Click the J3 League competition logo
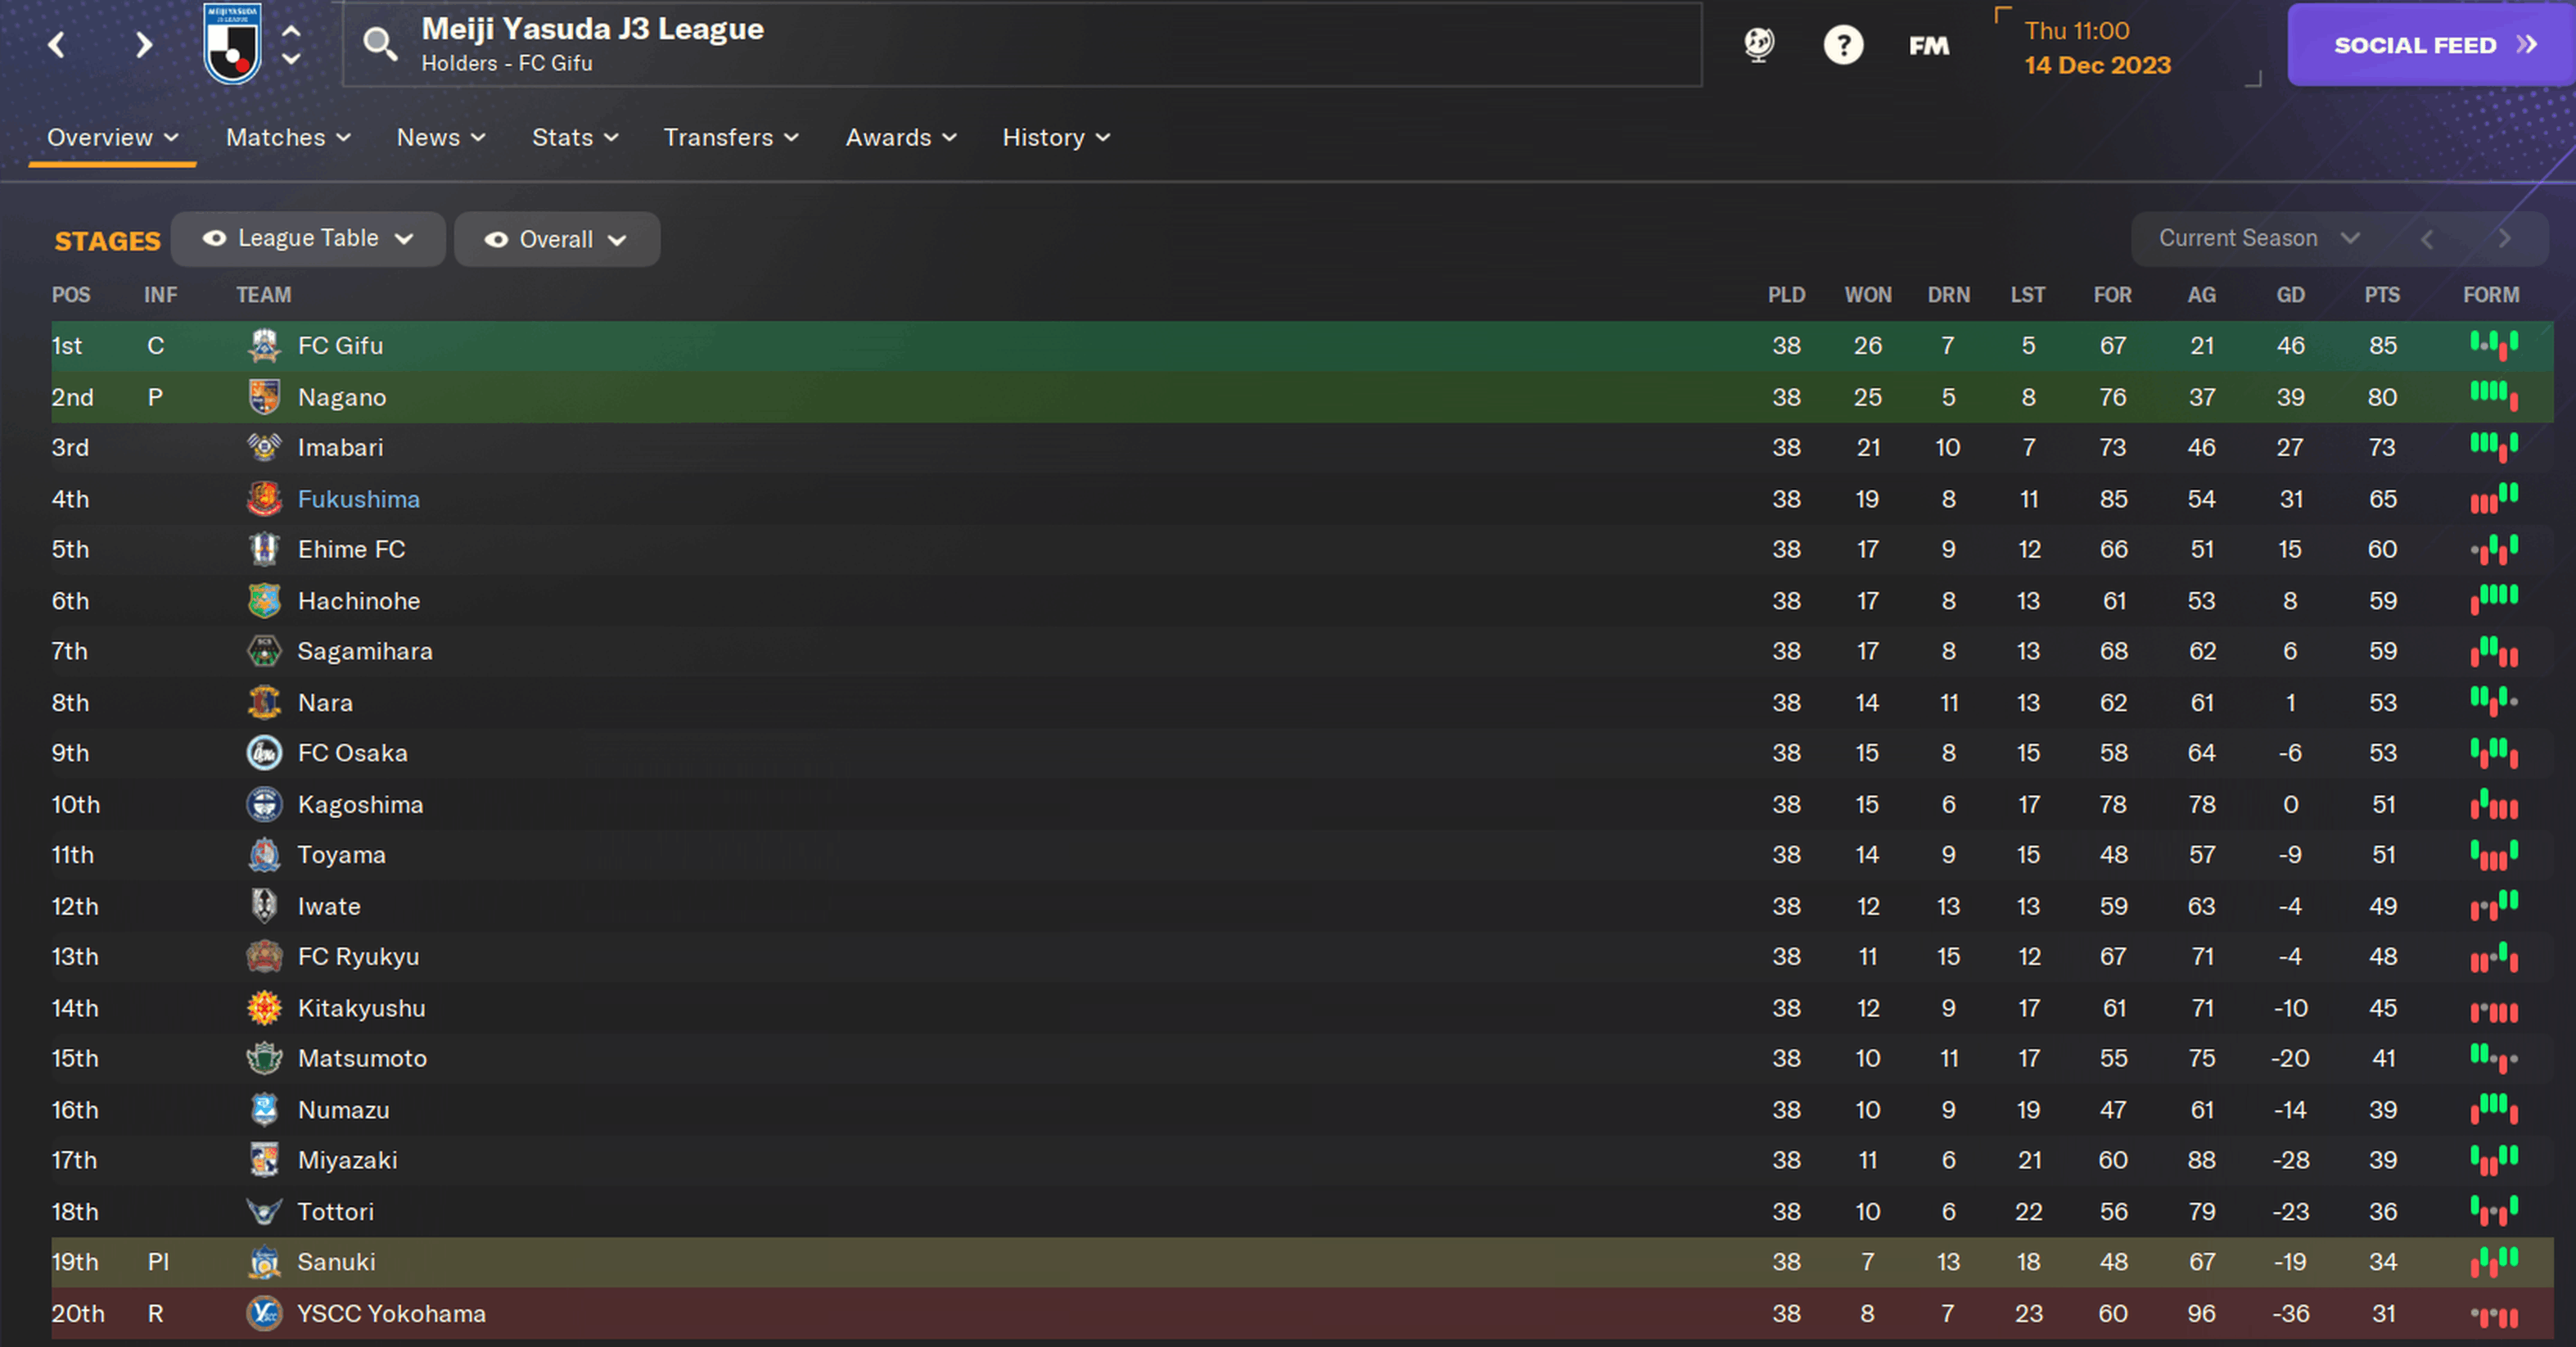 point(232,44)
